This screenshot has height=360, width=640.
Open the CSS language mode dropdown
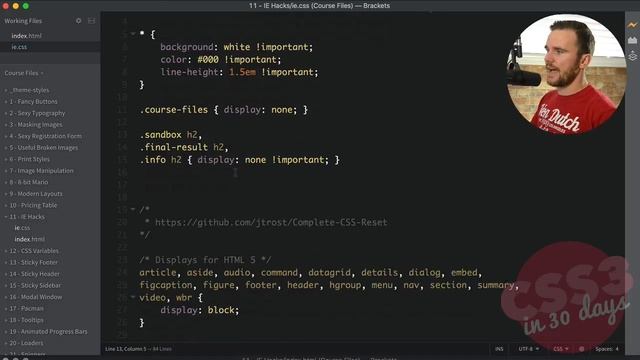coord(560,349)
